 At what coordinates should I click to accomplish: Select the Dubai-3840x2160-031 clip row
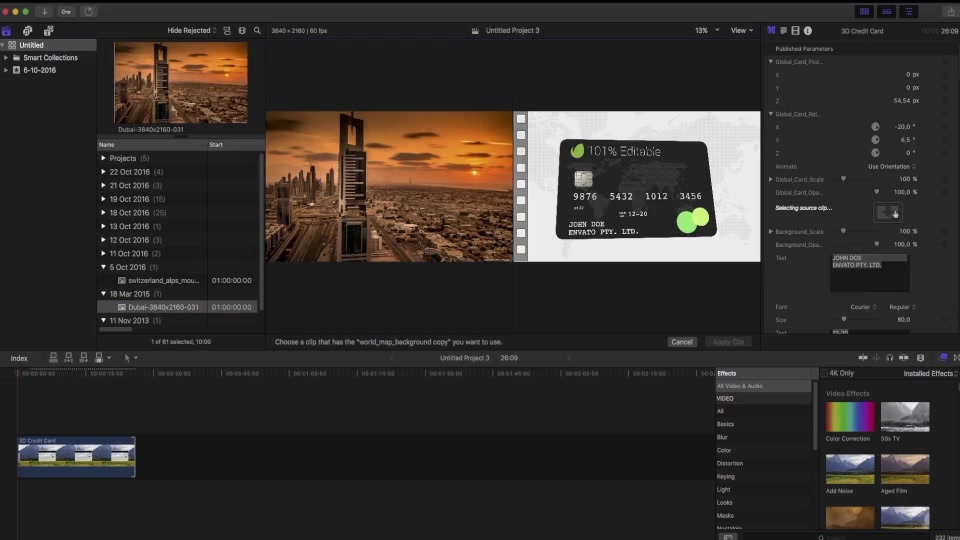(x=178, y=307)
